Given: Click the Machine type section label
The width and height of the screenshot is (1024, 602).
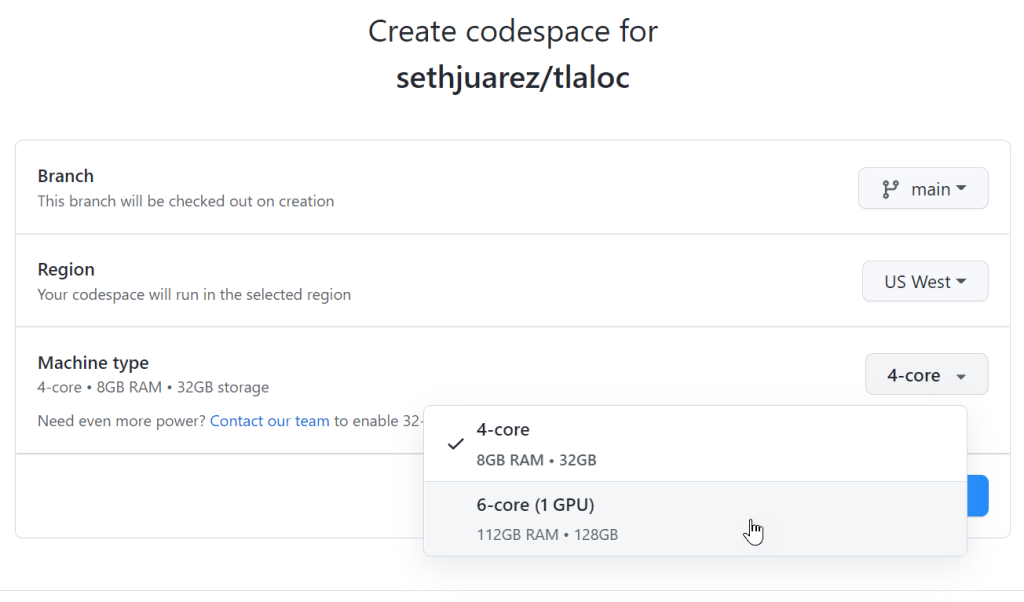Looking at the screenshot, I should 93,363.
